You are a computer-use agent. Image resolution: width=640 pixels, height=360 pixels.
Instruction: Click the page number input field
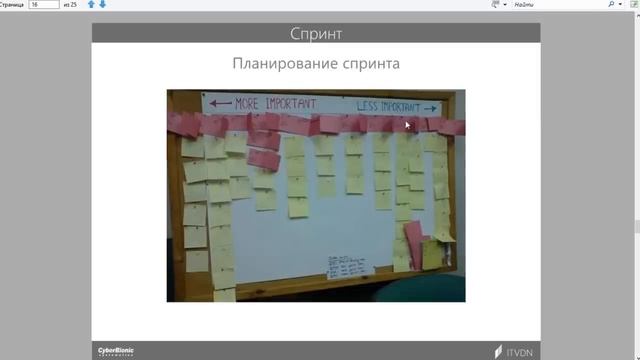(x=44, y=4)
